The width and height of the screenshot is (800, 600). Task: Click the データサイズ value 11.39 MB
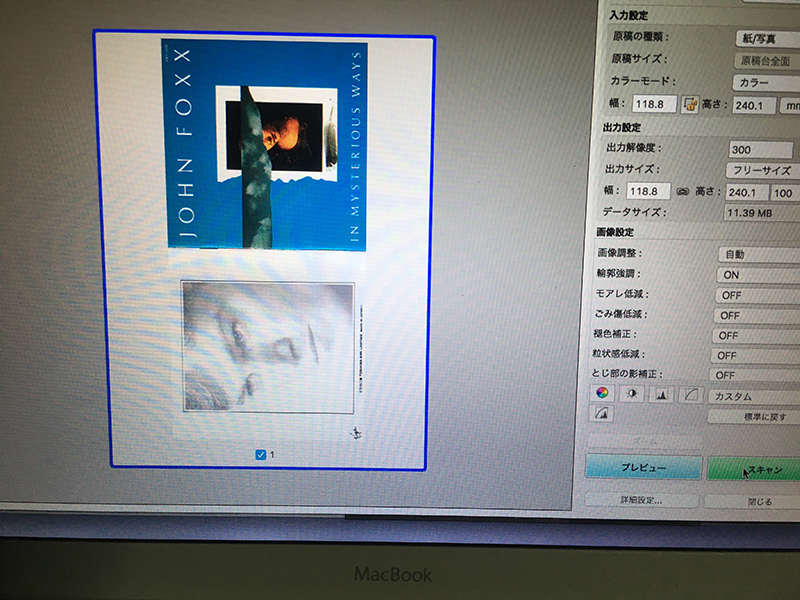point(762,213)
